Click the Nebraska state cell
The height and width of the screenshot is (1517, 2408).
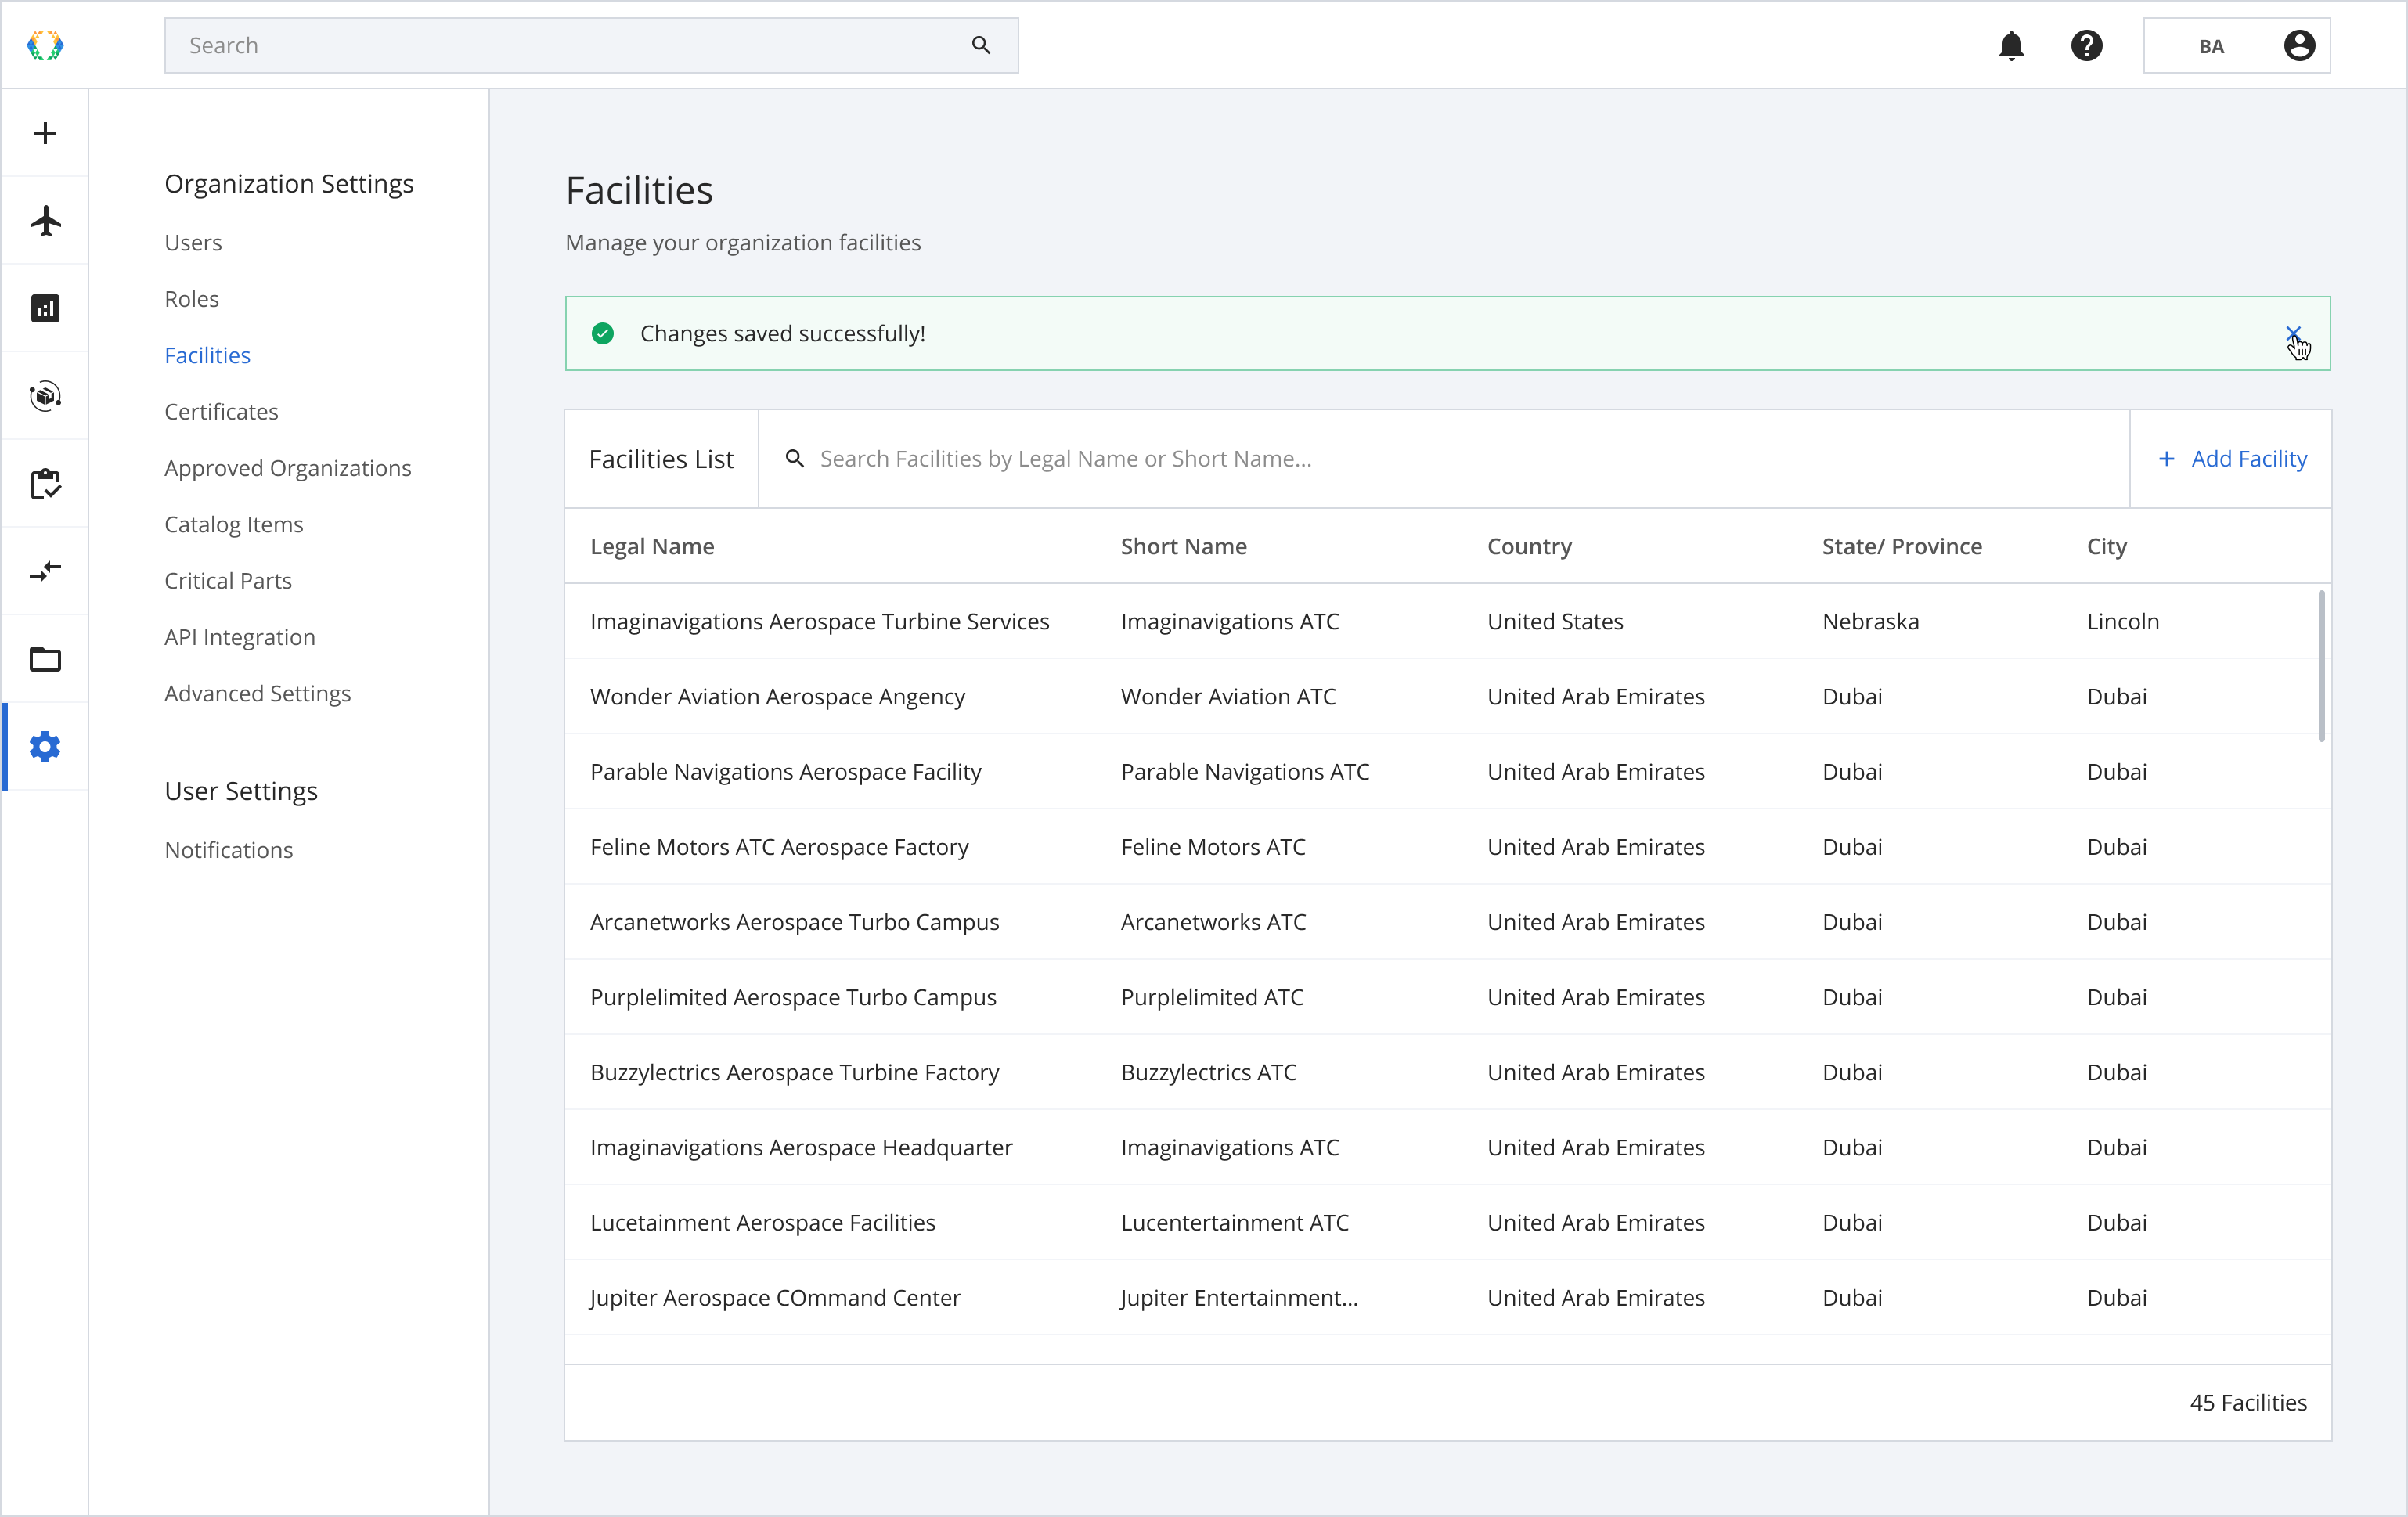(x=1870, y=621)
